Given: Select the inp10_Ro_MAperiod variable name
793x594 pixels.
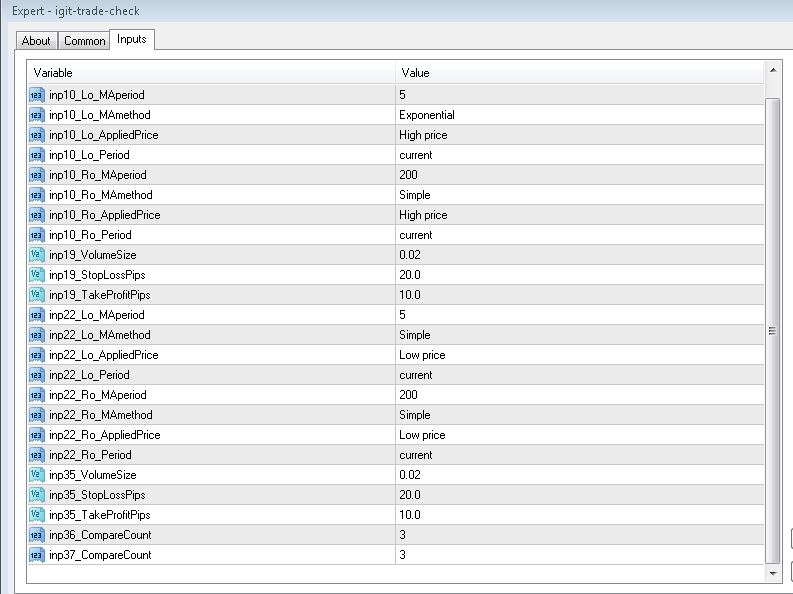Looking at the screenshot, I should coord(98,175).
